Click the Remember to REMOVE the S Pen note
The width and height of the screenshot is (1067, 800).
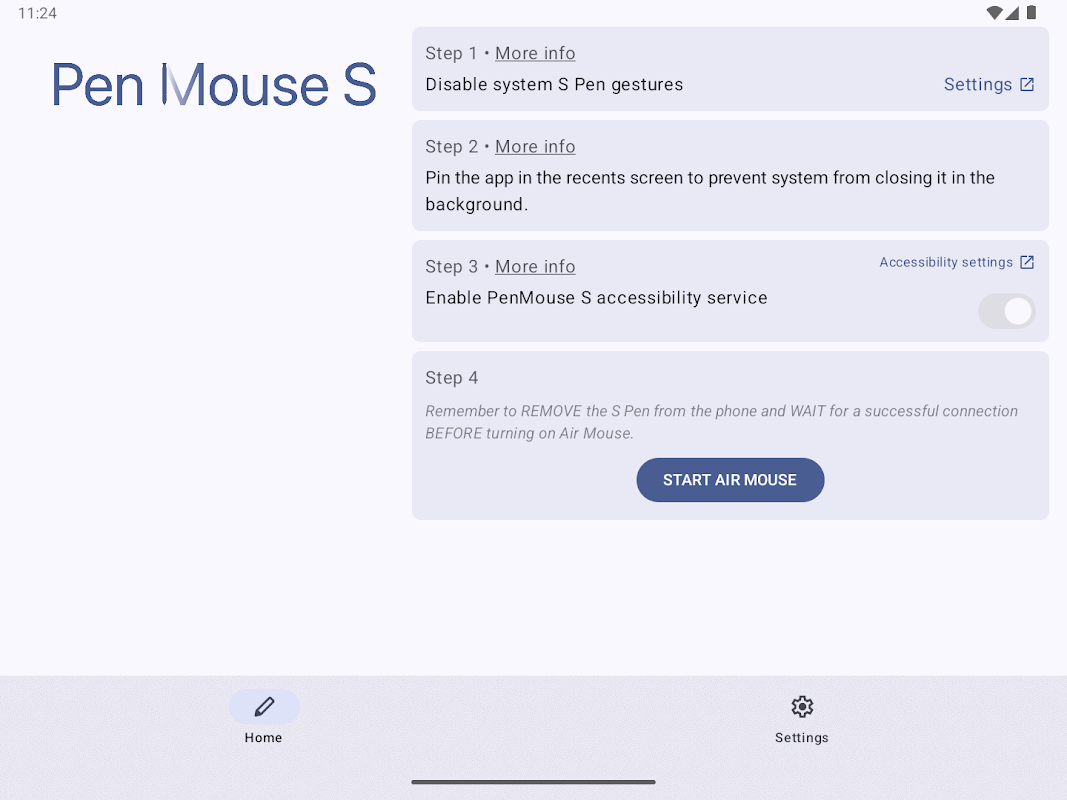pyautogui.click(x=721, y=422)
